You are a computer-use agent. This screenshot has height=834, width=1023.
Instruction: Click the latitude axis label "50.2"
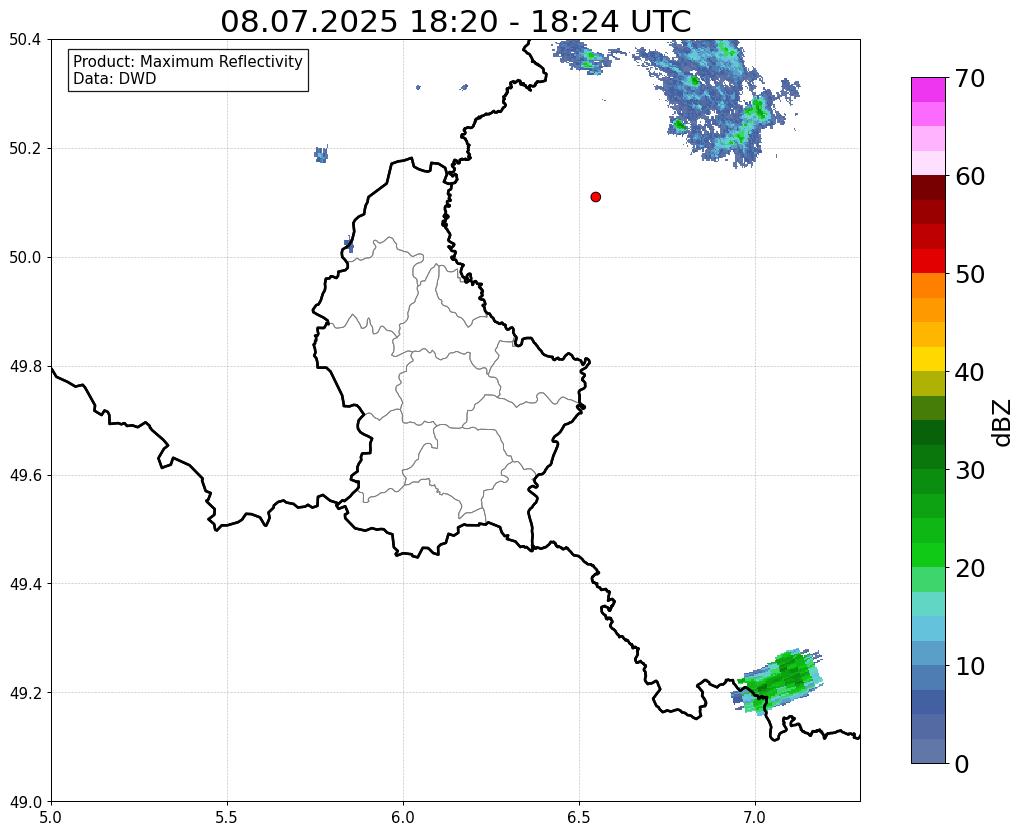click(x=25, y=149)
